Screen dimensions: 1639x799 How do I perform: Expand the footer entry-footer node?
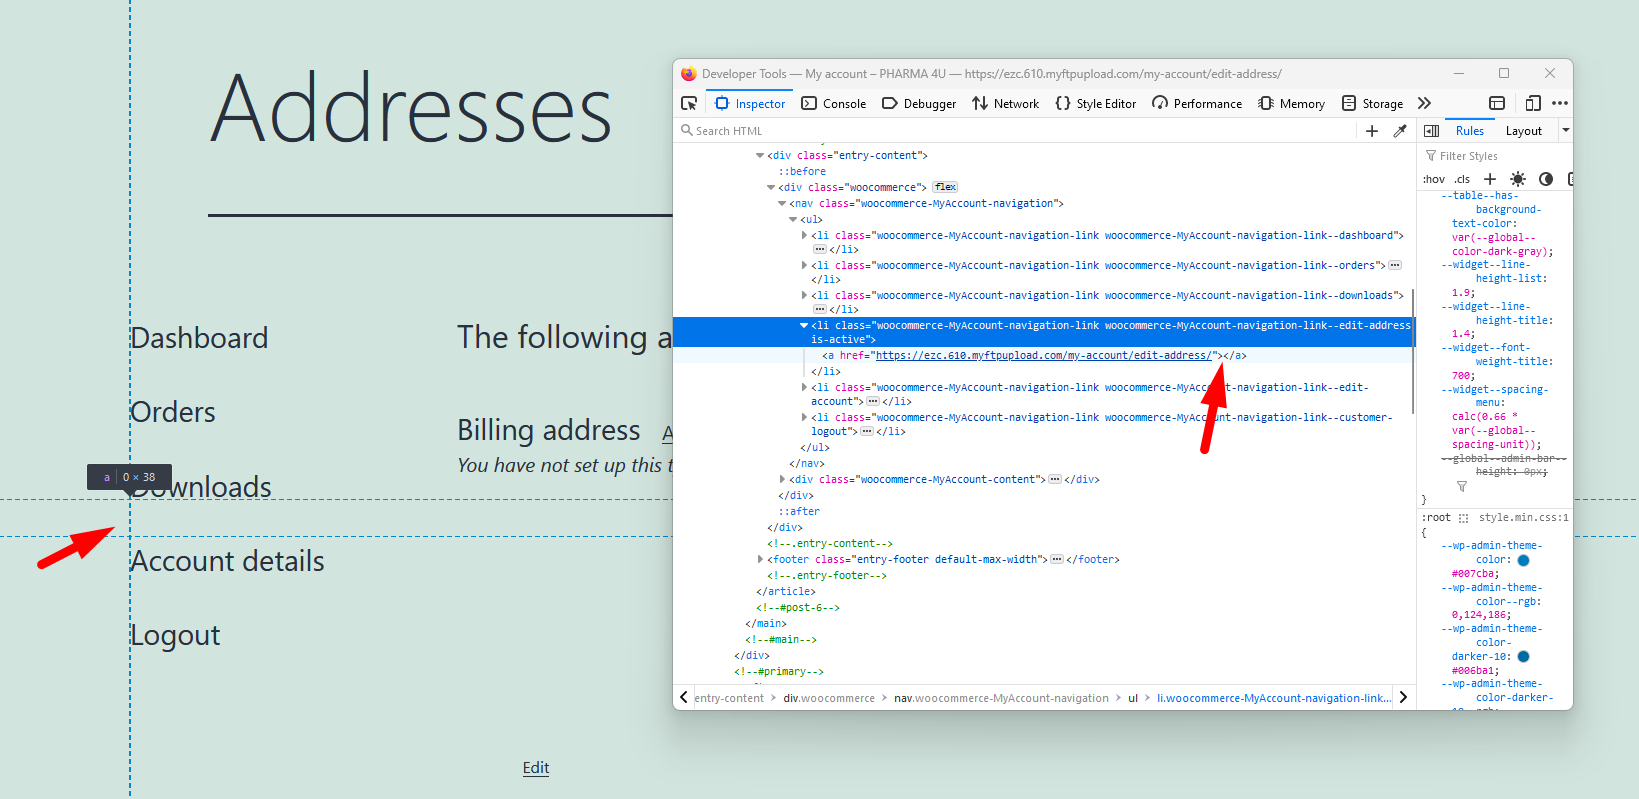pyautogui.click(x=760, y=560)
